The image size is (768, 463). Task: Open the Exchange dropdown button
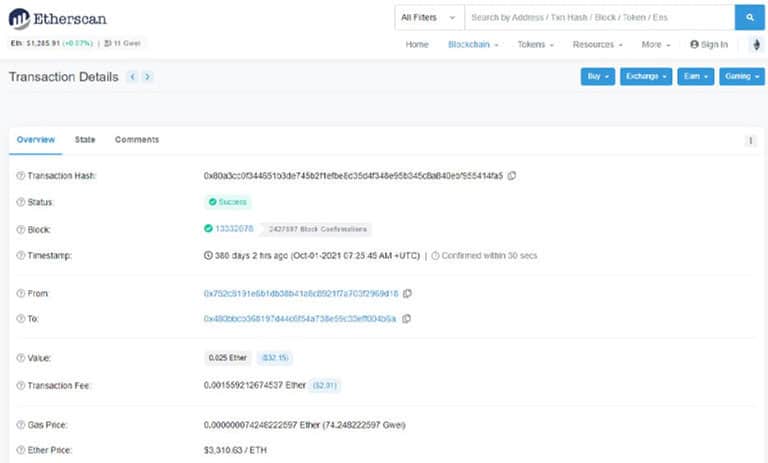(646, 76)
